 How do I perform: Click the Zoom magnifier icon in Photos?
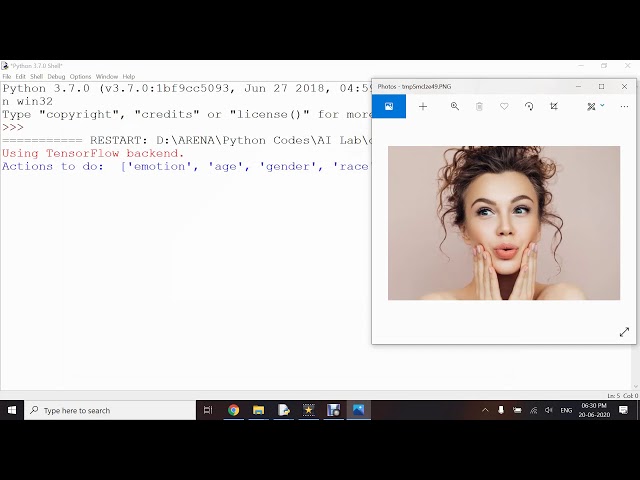[x=455, y=107]
